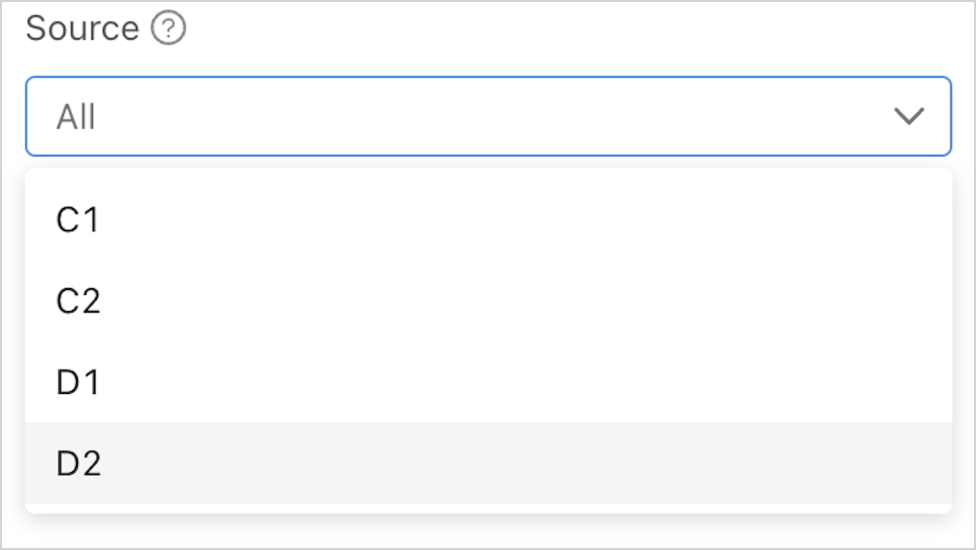Choose the first entry in the Source list
Viewport: 976px width, 550px height.
78,220
